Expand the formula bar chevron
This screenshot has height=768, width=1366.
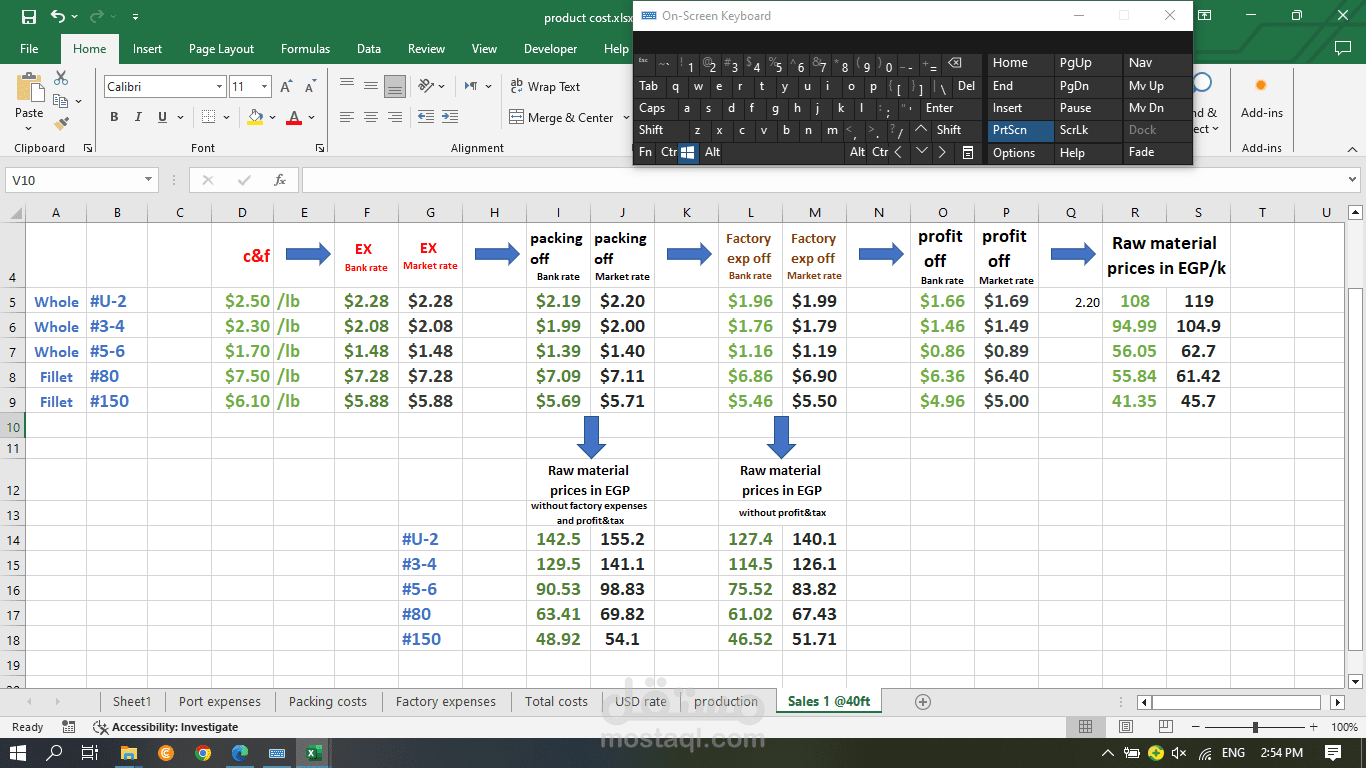[x=1353, y=180]
